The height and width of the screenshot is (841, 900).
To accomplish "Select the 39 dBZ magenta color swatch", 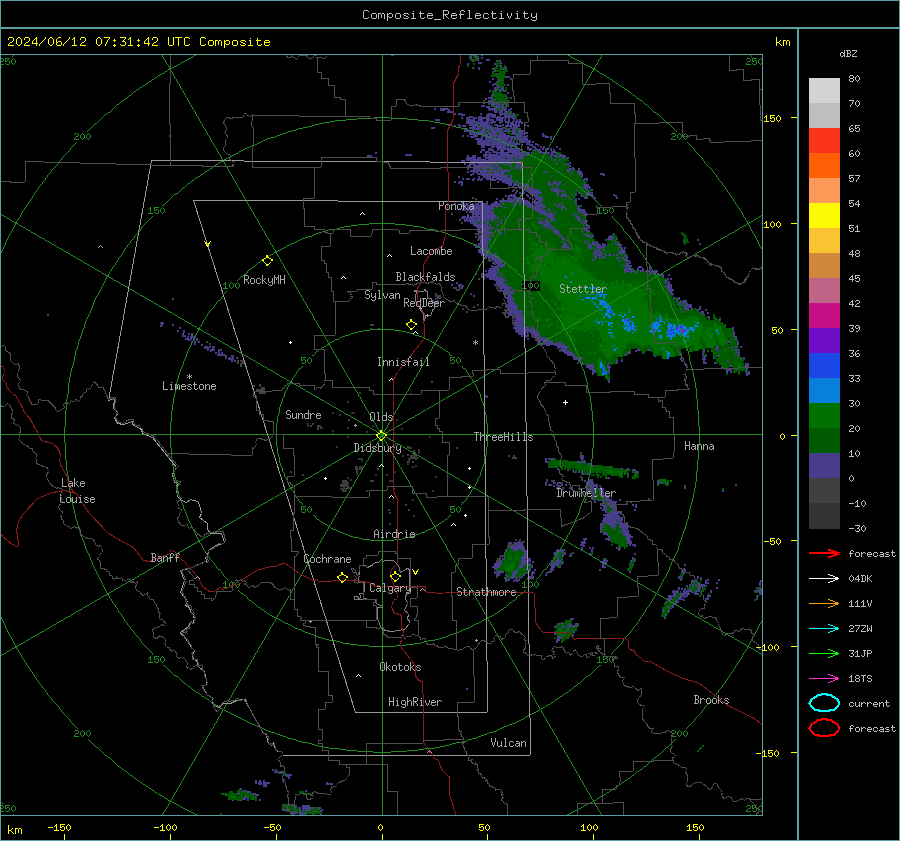I will click(824, 315).
